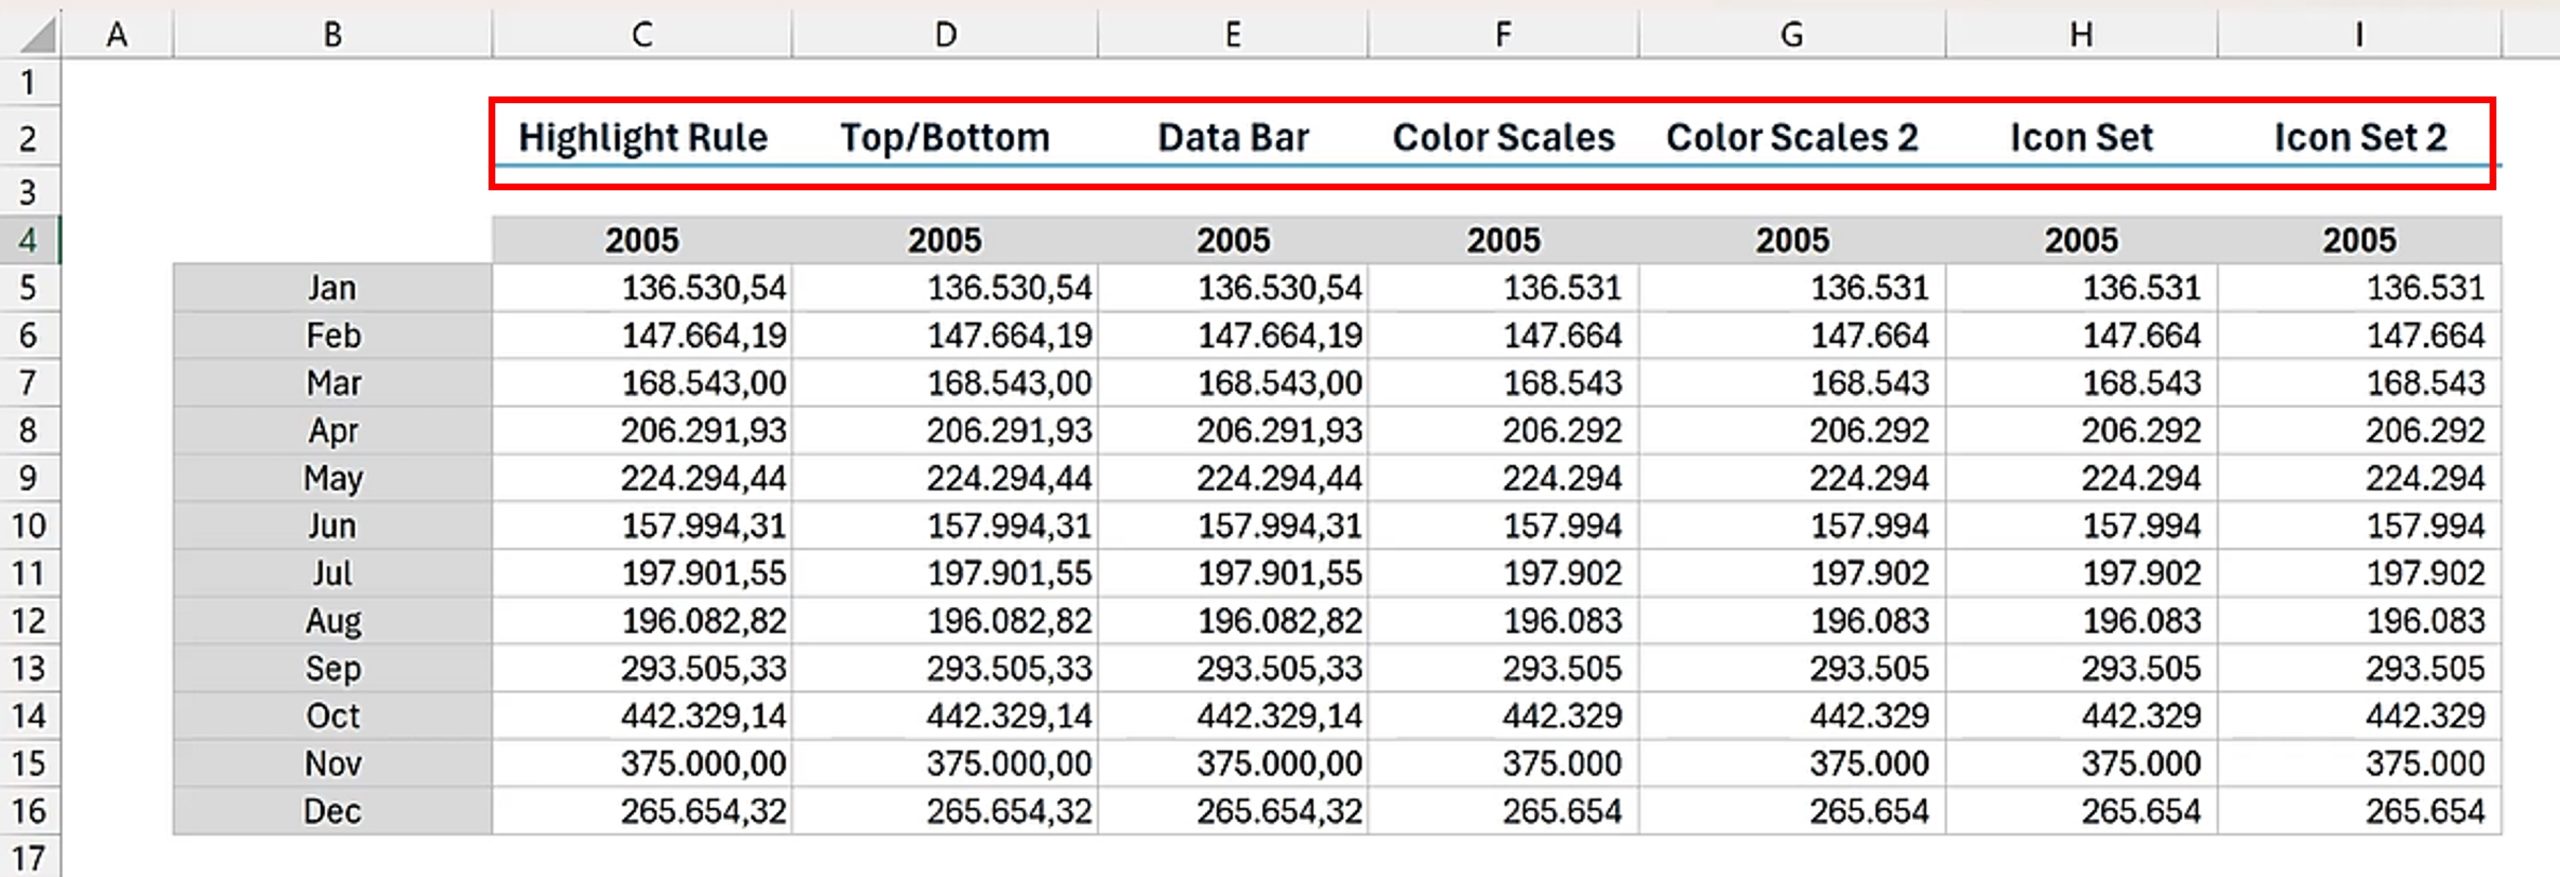
Task: Click the Select All corner triangle
Action: click(x=37, y=36)
